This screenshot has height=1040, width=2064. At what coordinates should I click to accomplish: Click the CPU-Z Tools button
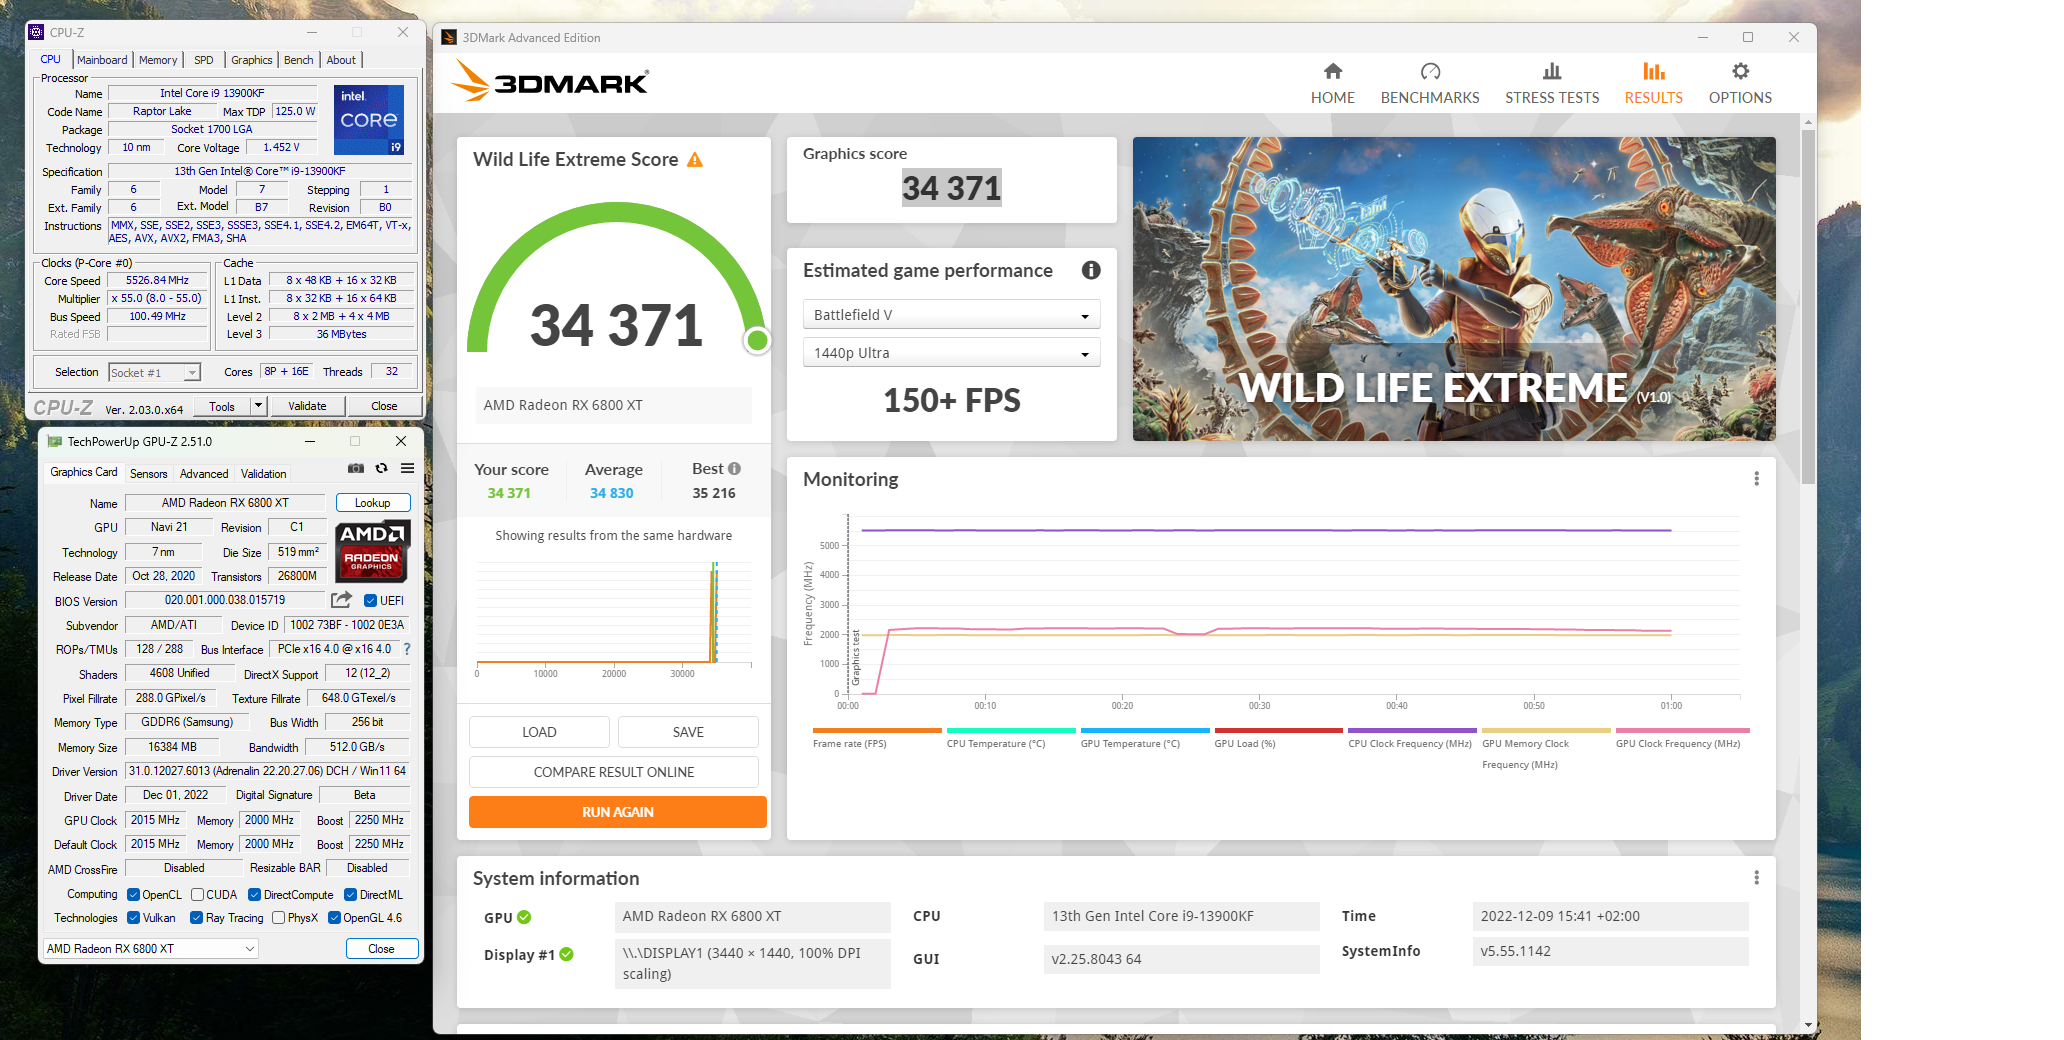point(222,406)
